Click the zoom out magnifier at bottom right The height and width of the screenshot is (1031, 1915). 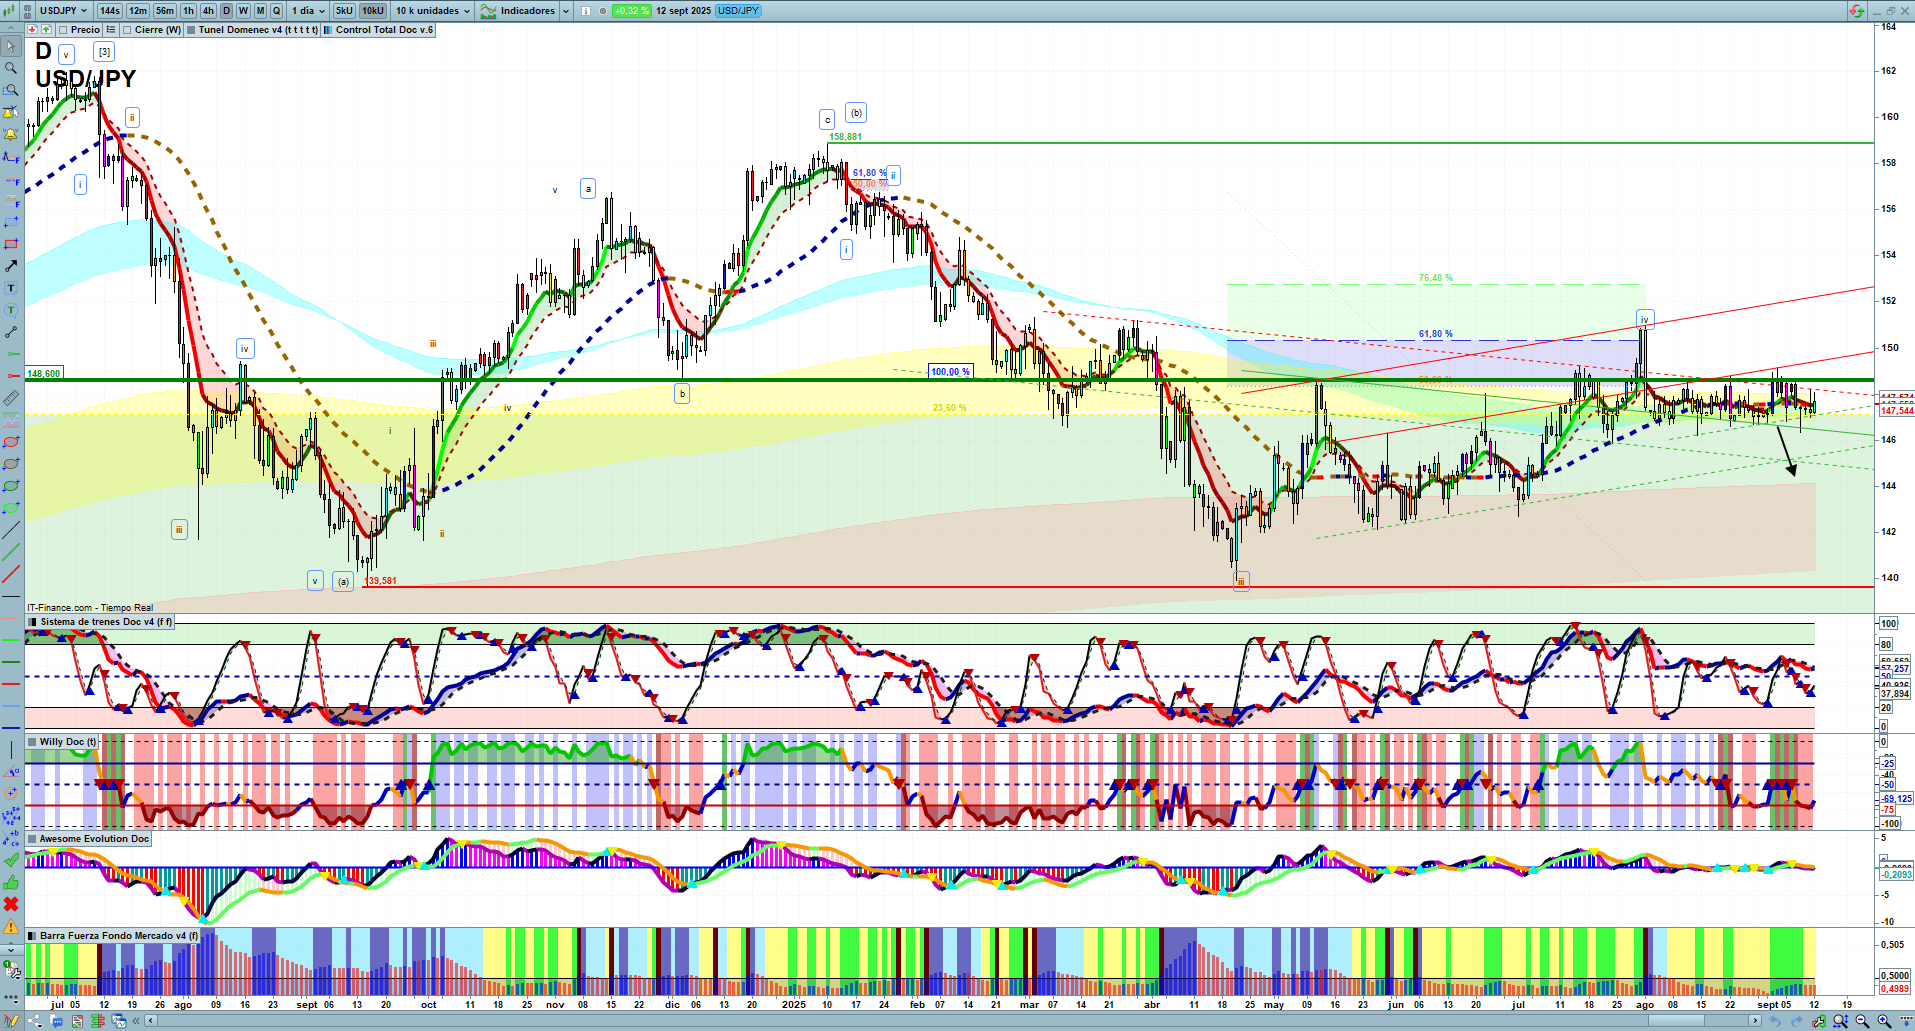(x=1862, y=1021)
